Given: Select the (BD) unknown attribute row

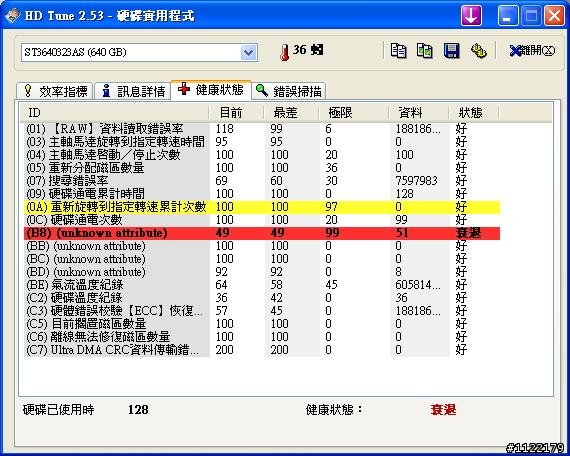Looking at the screenshot, I should (x=262, y=272).
